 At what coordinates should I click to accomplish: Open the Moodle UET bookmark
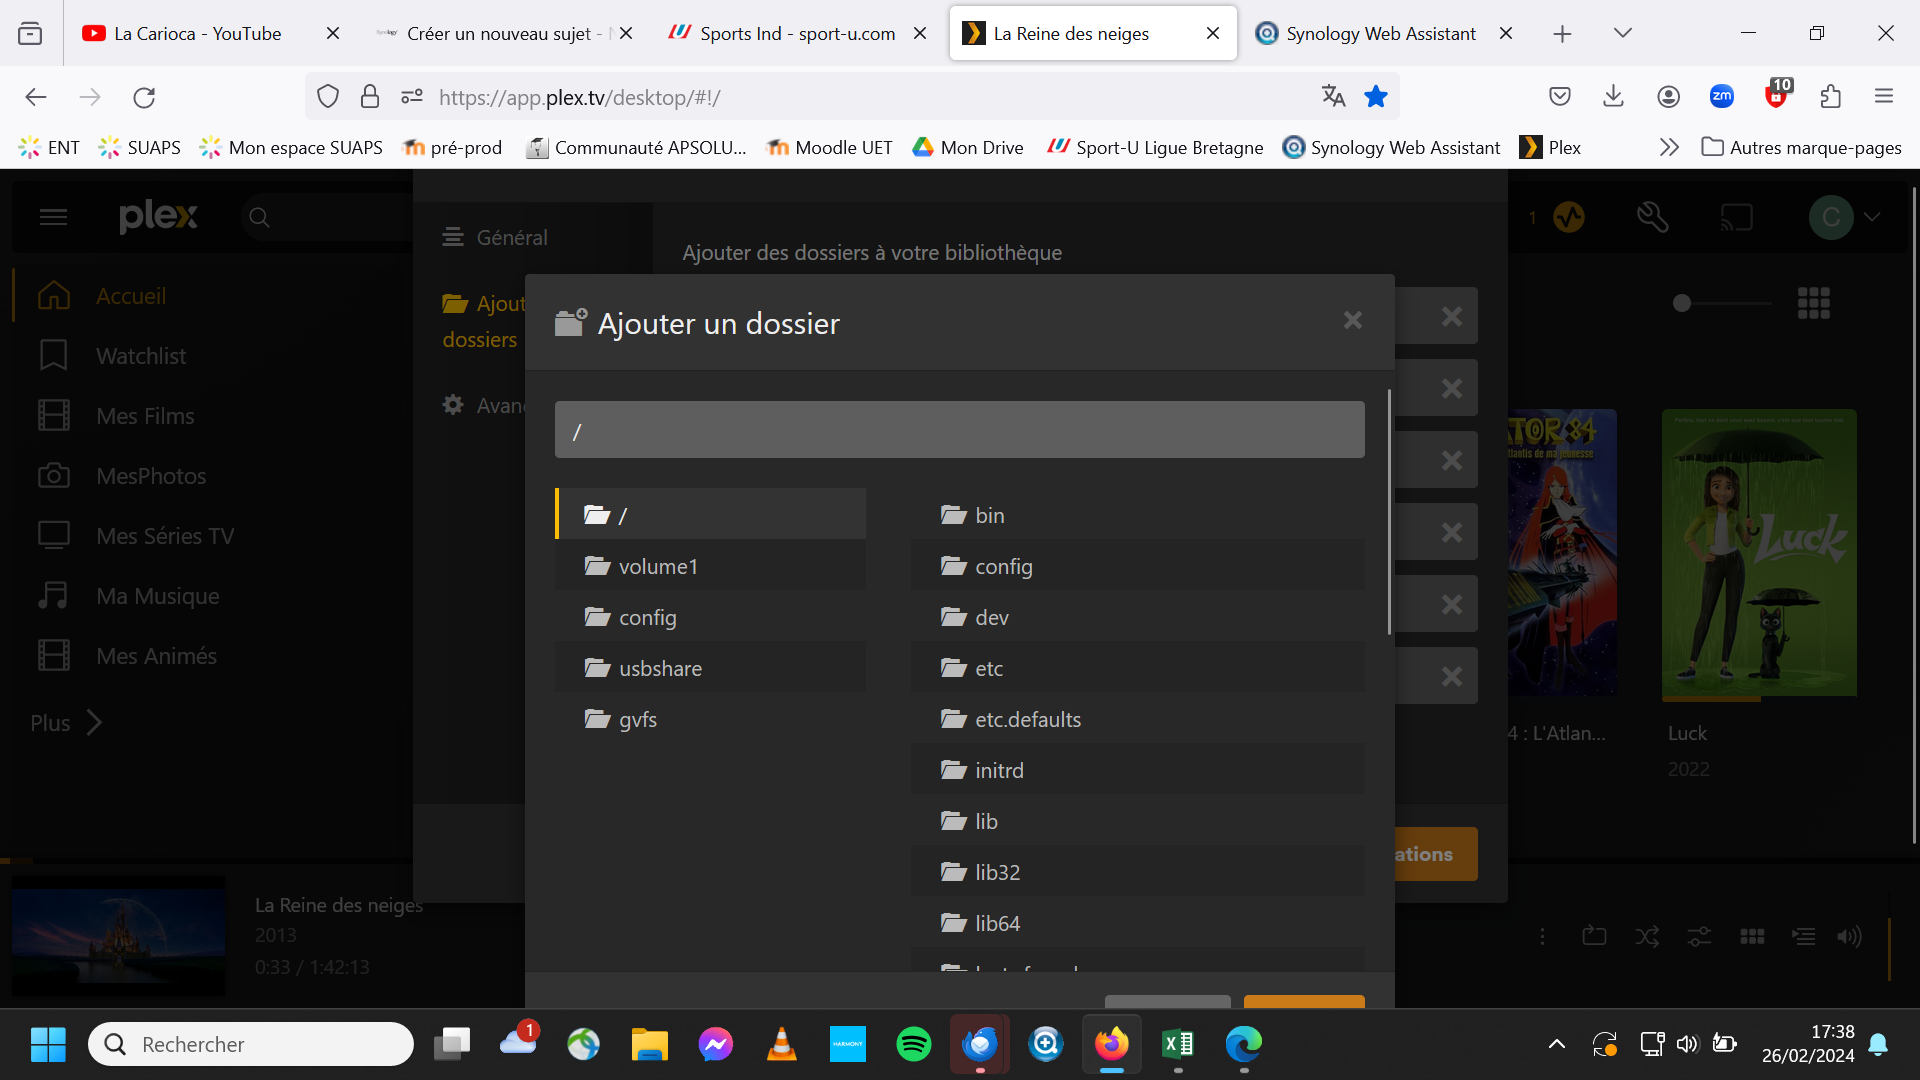pyautogui.click(x=829, y=148)
